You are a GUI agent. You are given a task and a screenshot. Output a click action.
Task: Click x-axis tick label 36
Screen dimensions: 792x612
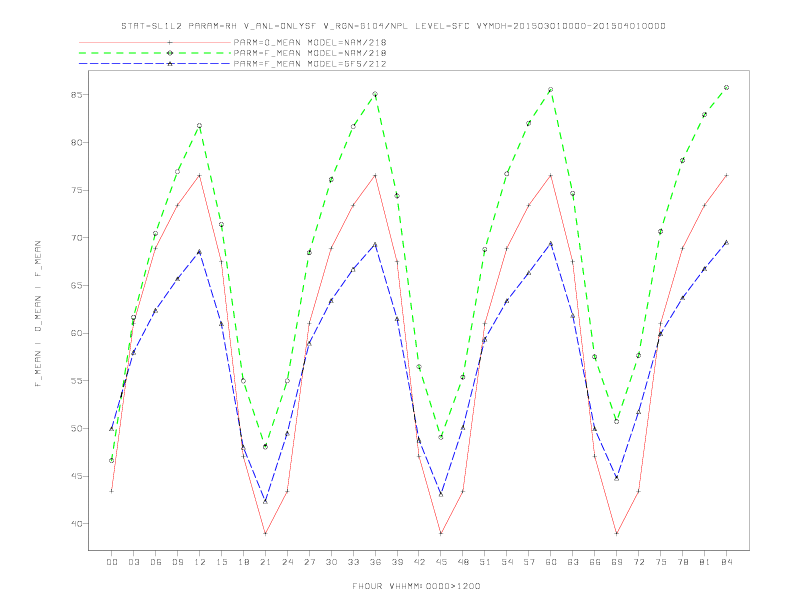[375, 562]
